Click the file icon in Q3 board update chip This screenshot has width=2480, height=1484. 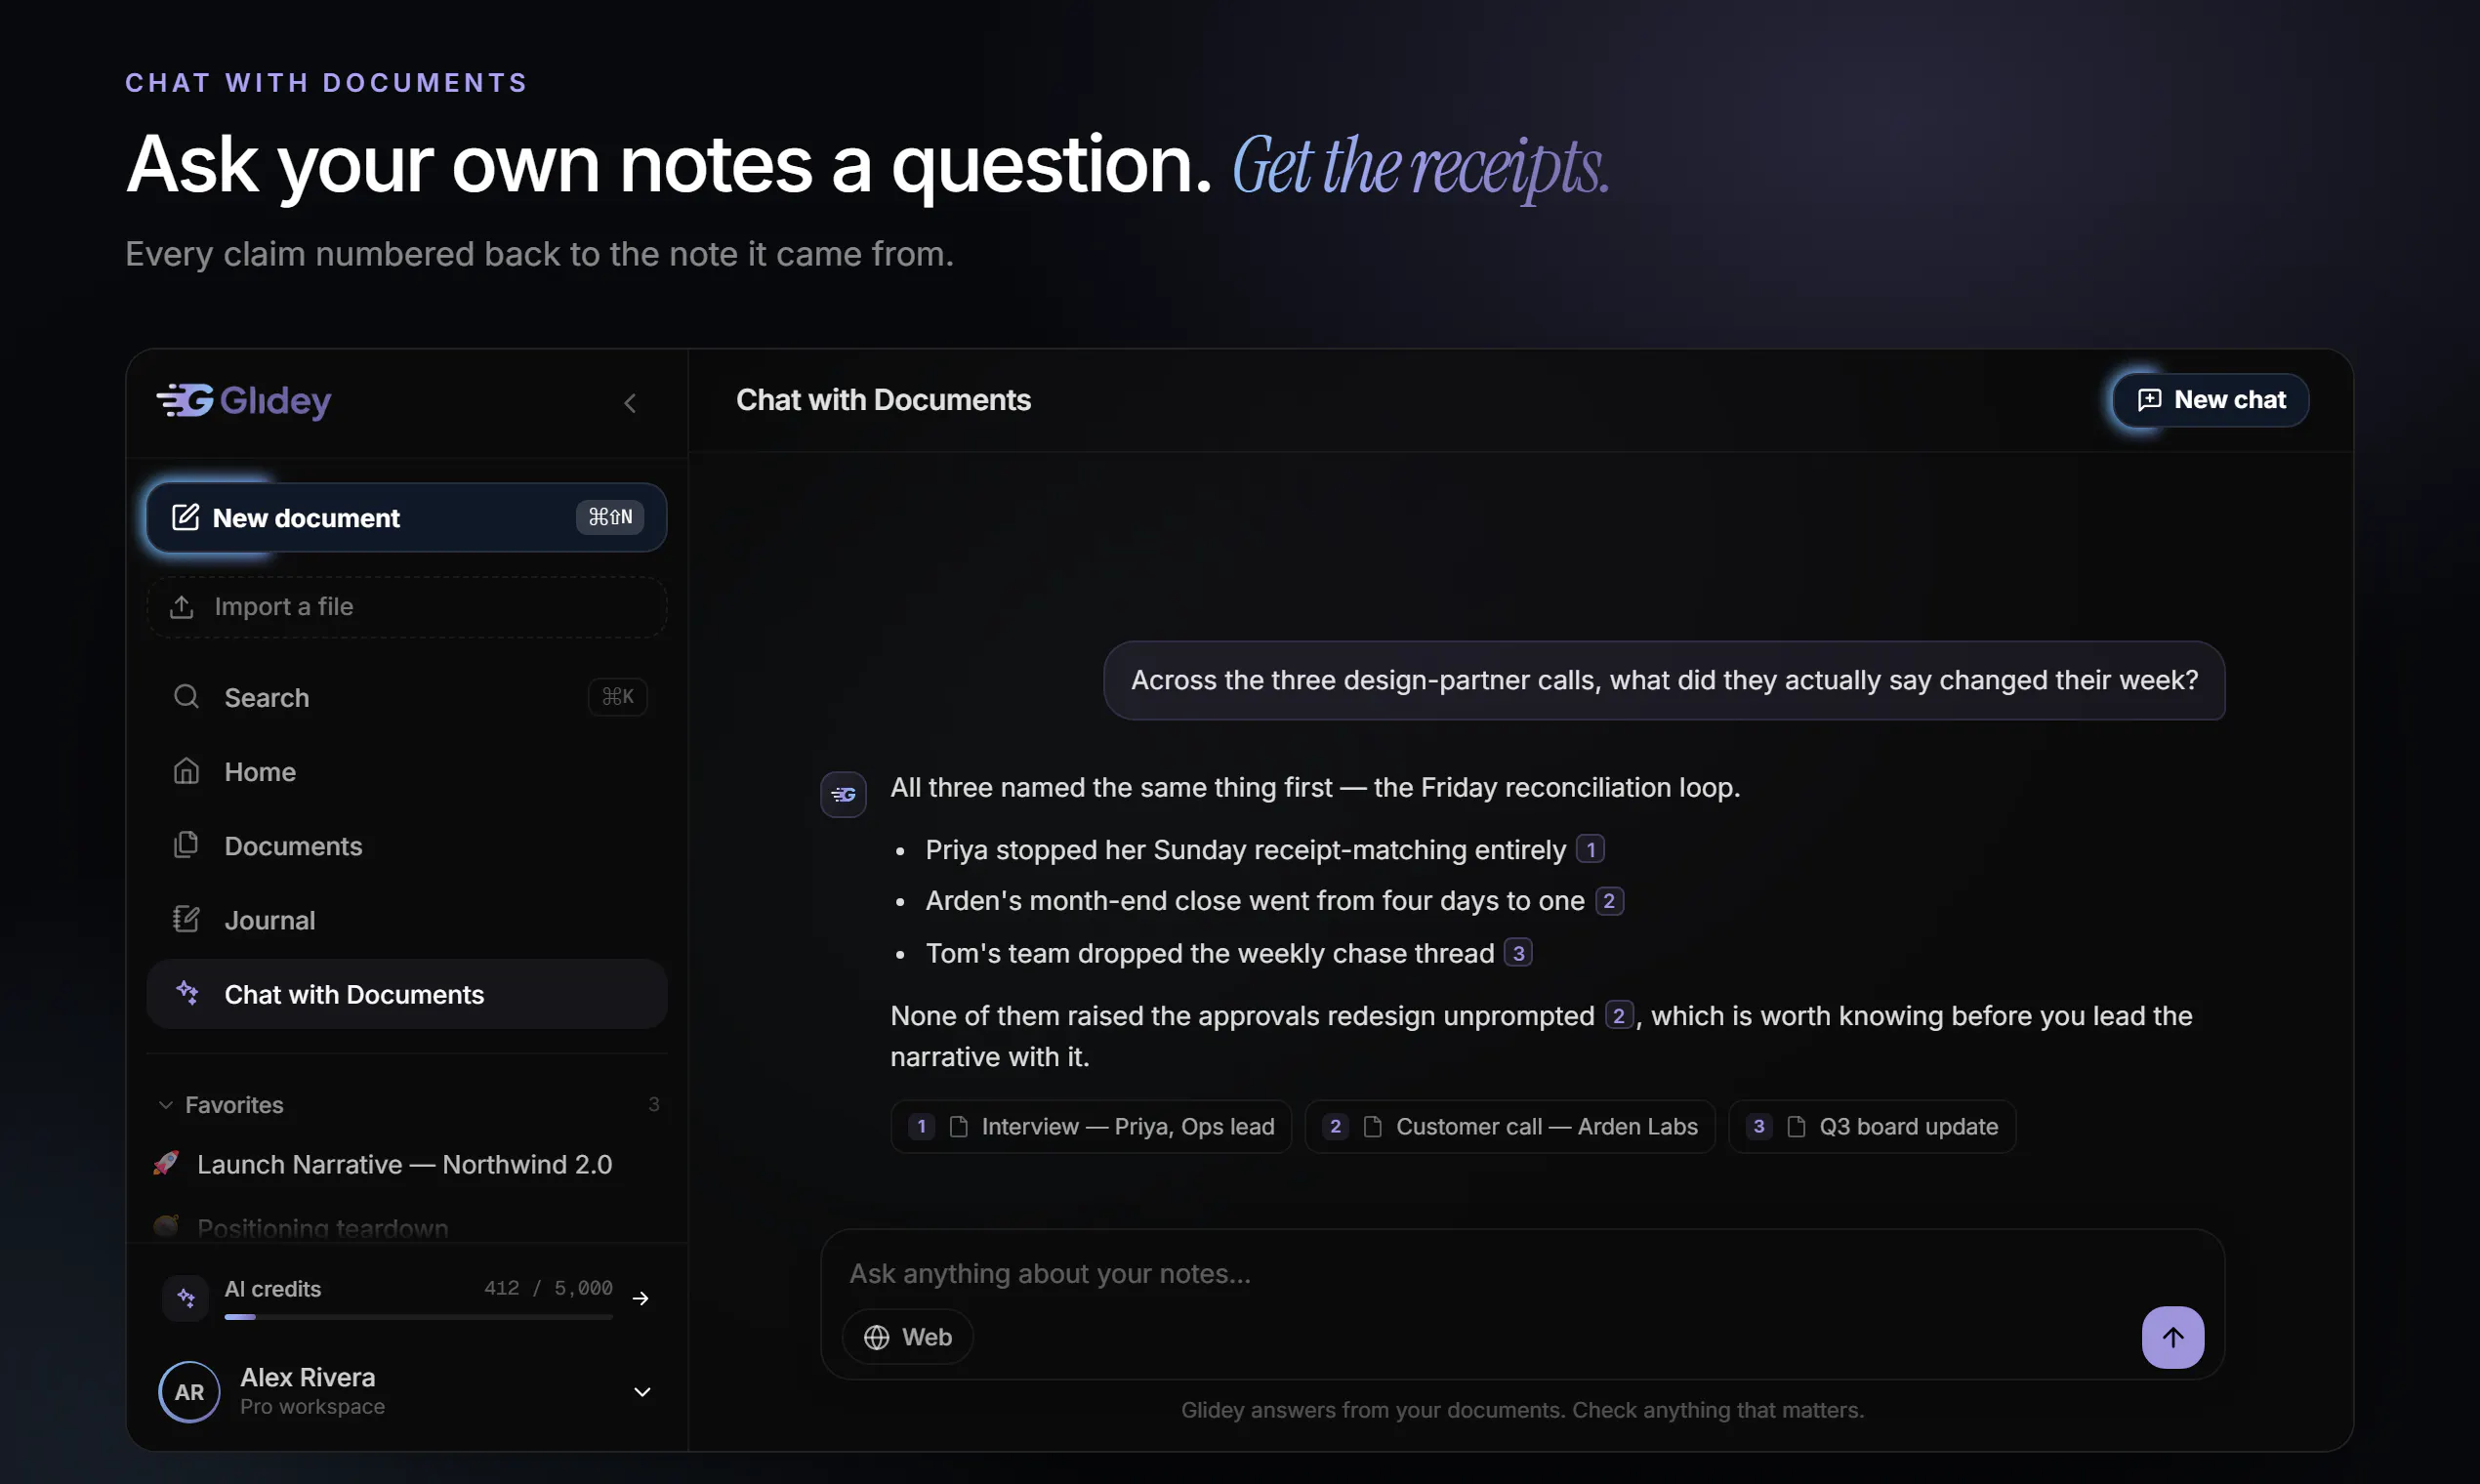(1796, 1127)
